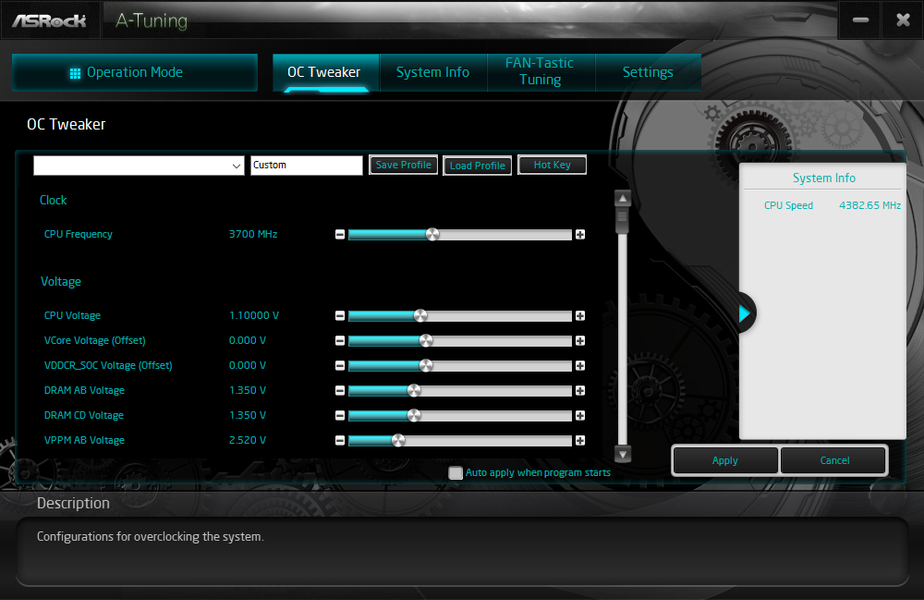This screenshot has height=600, width=924.
Task: Click the settings list scrollbar thumb
Action: point(622,220)
